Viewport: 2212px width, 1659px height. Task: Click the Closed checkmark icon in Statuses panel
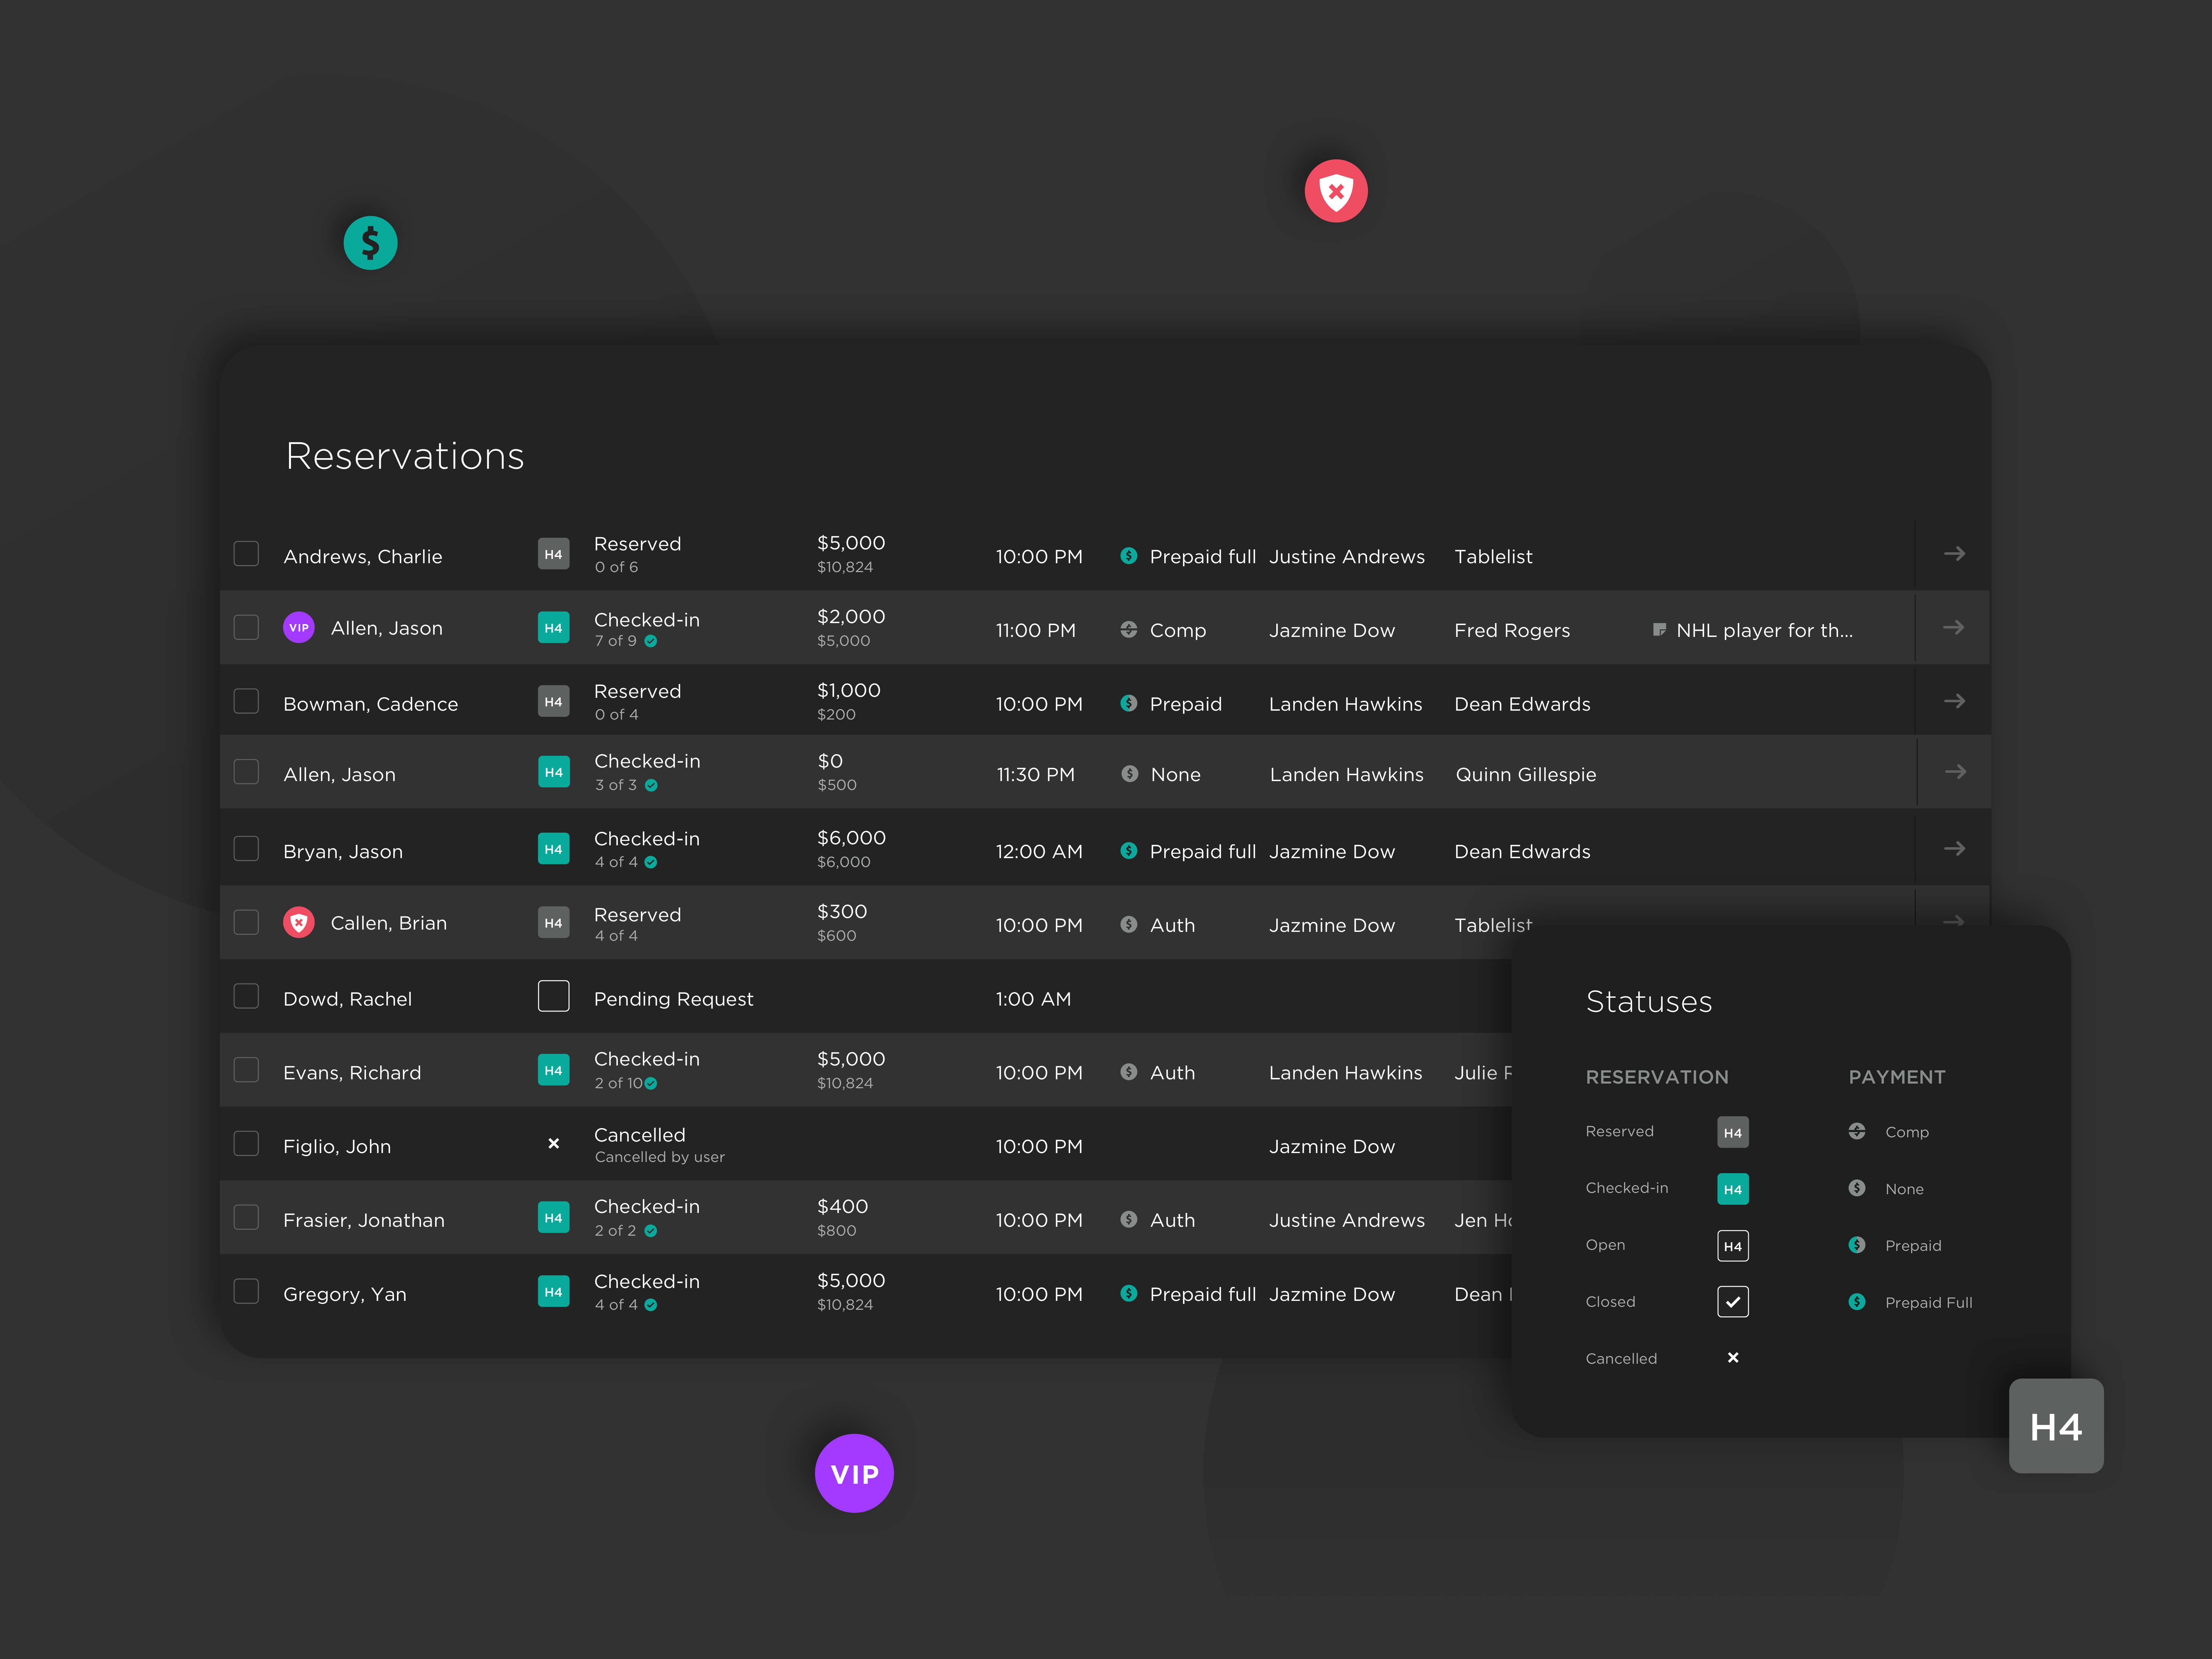click(x=1733, y=1302)
